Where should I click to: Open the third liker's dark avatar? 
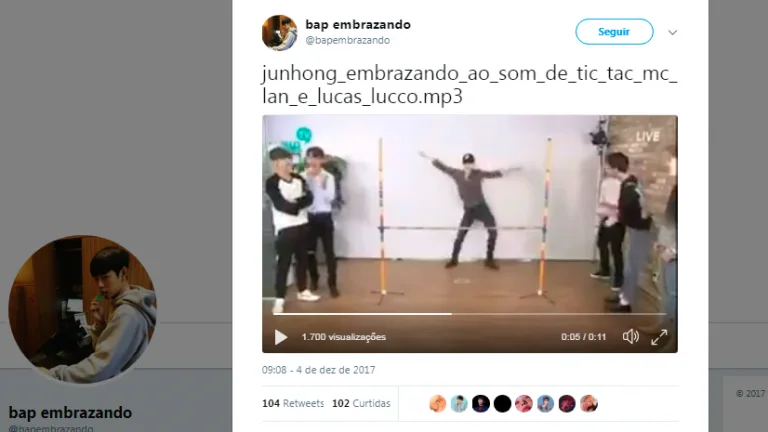click(480, 404)
